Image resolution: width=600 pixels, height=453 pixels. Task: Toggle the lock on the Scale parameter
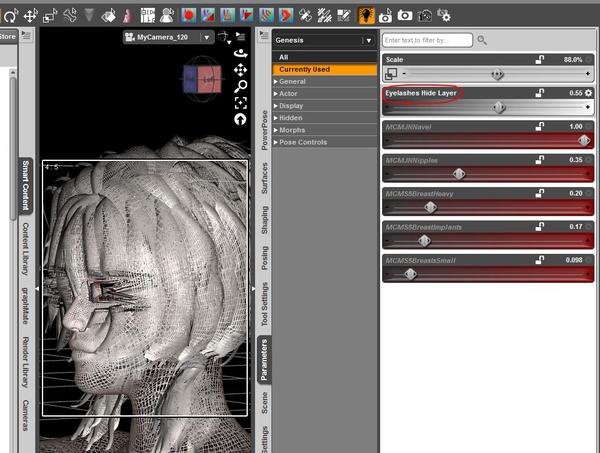pos(540,59)
